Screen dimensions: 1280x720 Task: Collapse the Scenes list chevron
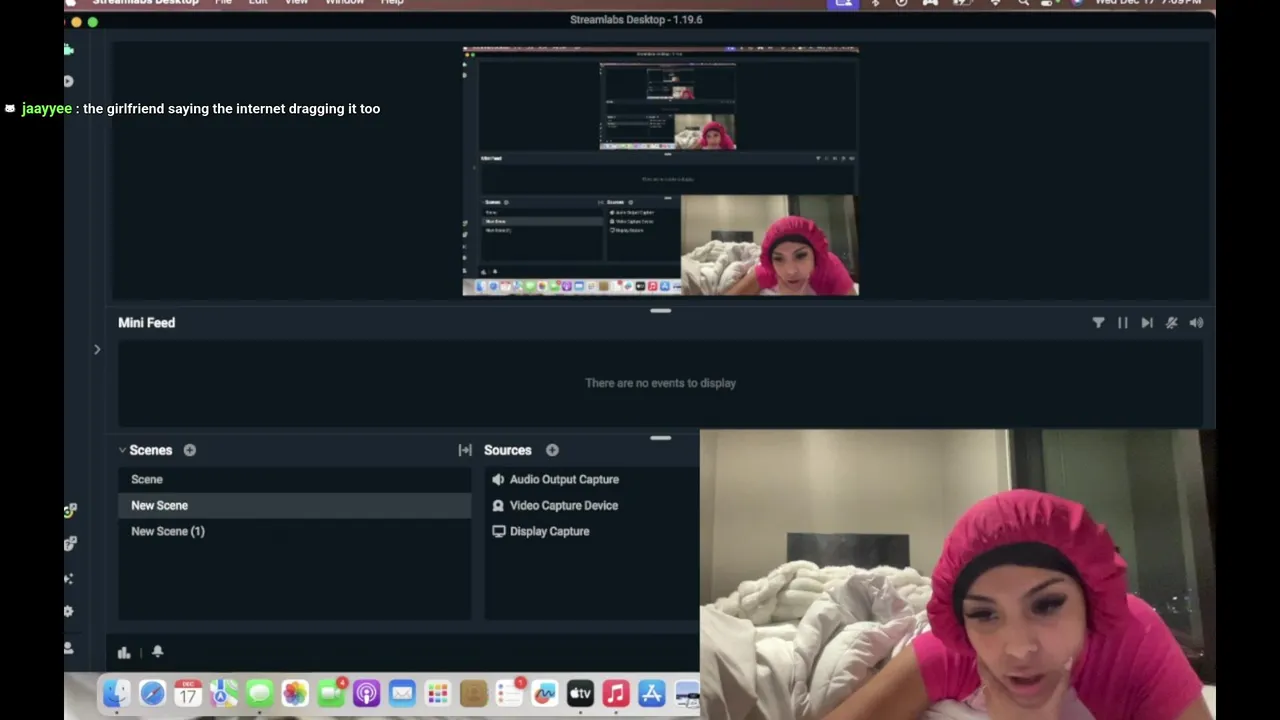[122, 450]
